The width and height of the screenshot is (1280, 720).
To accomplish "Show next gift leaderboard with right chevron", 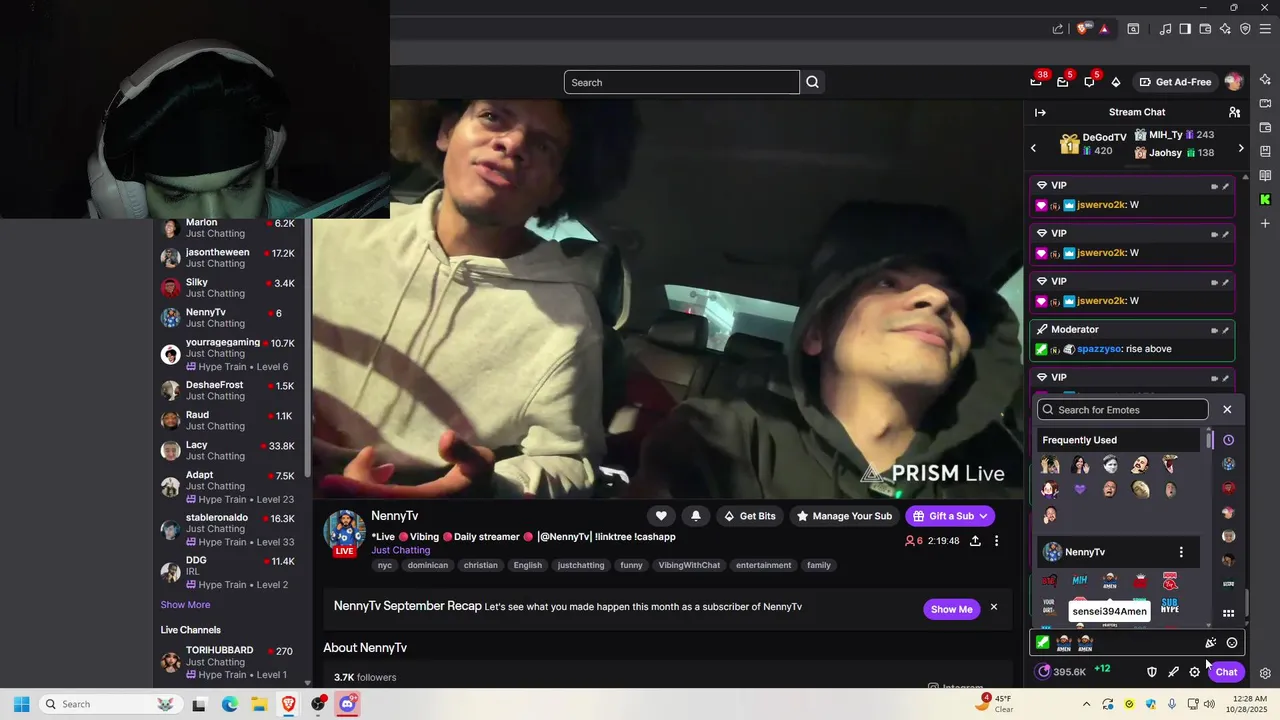I will [1241, 149].
